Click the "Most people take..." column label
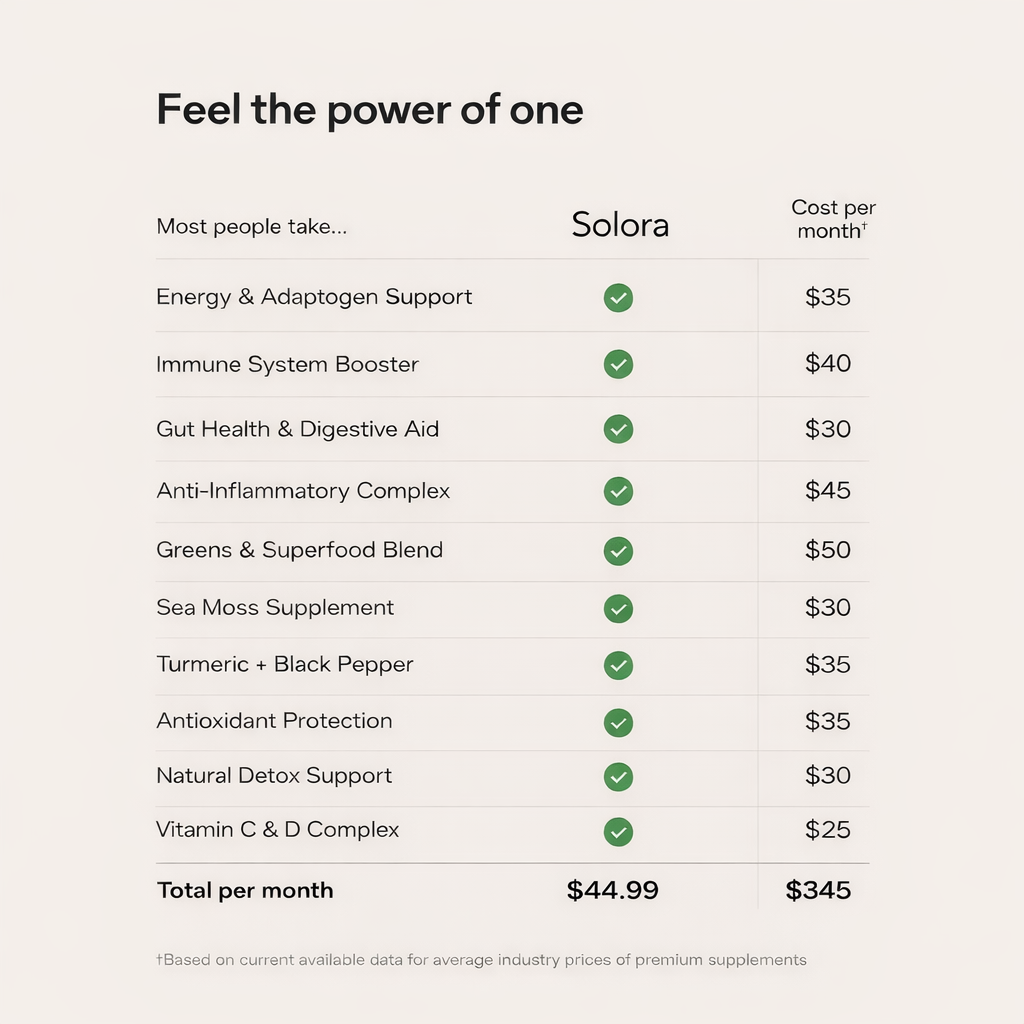1024x1024 pixels. tap(252, 227)
